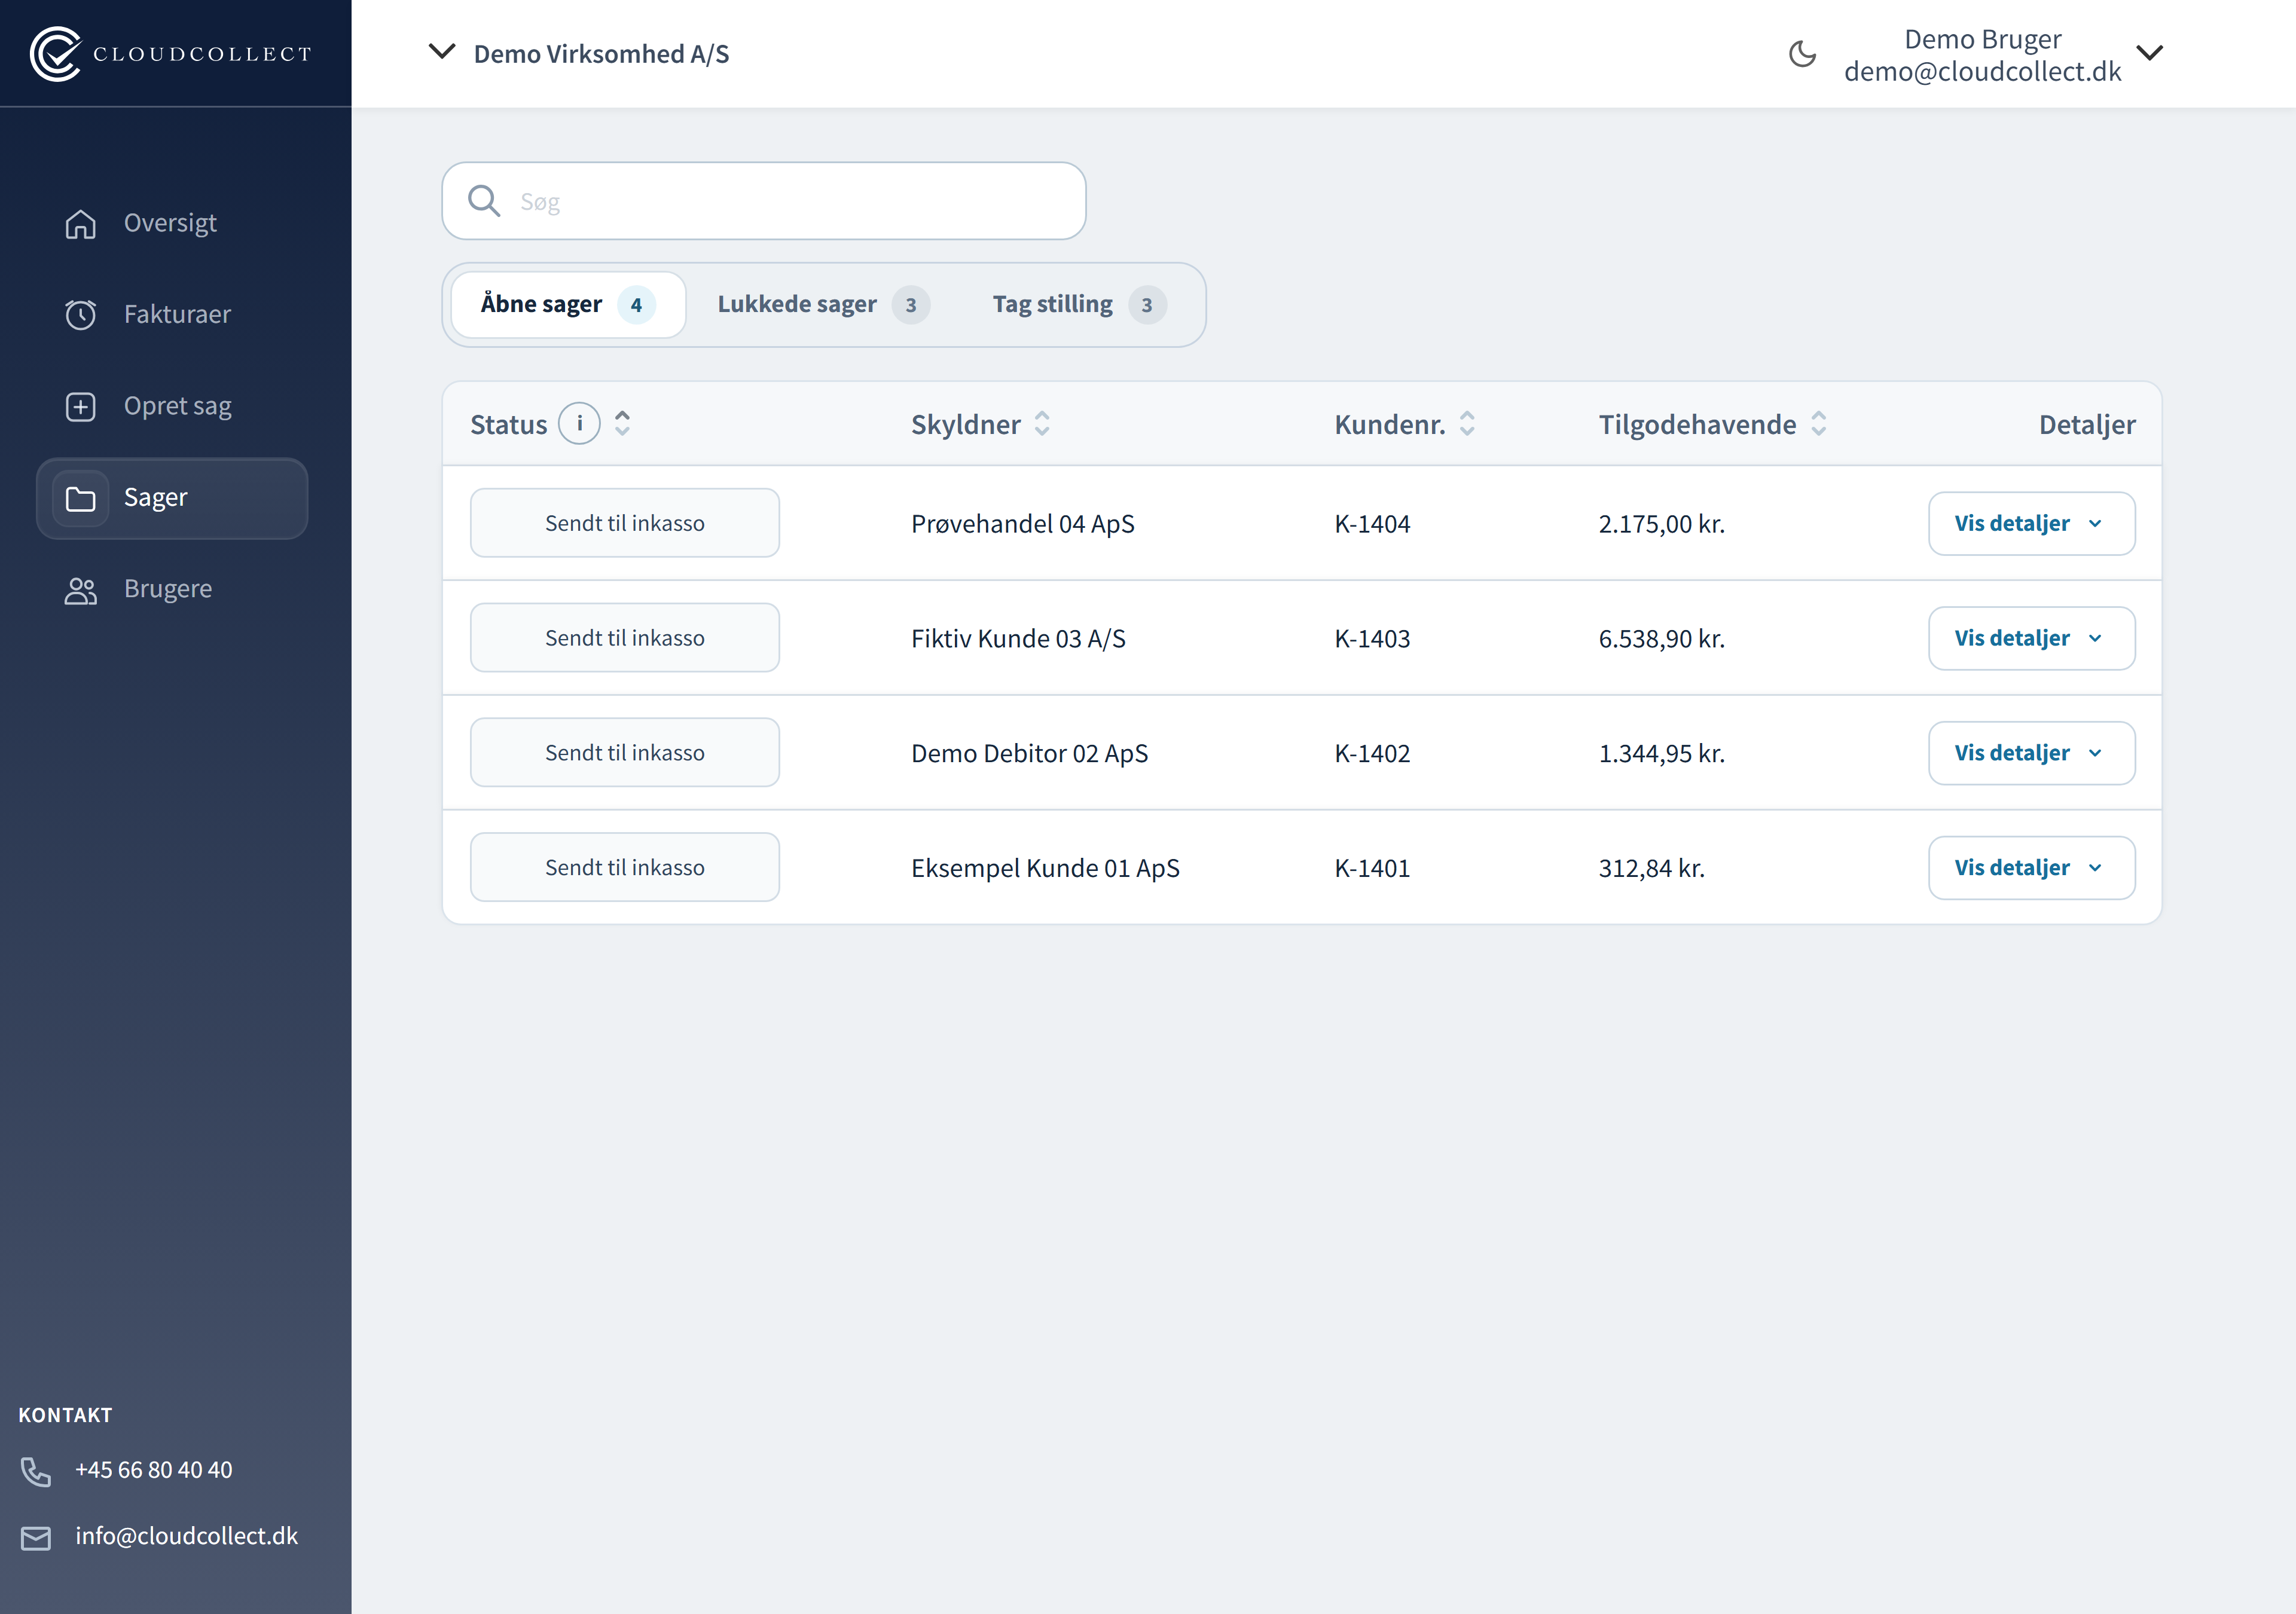Click the Detaljer column header
This screenshot has height=1614, width=2296.
[x=2087, y=425]
